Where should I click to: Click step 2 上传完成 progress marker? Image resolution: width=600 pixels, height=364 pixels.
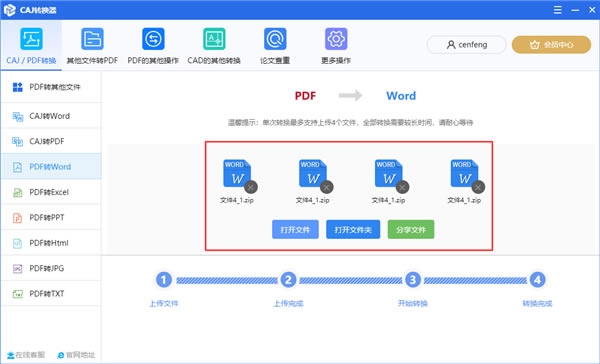tap(288, 280)
